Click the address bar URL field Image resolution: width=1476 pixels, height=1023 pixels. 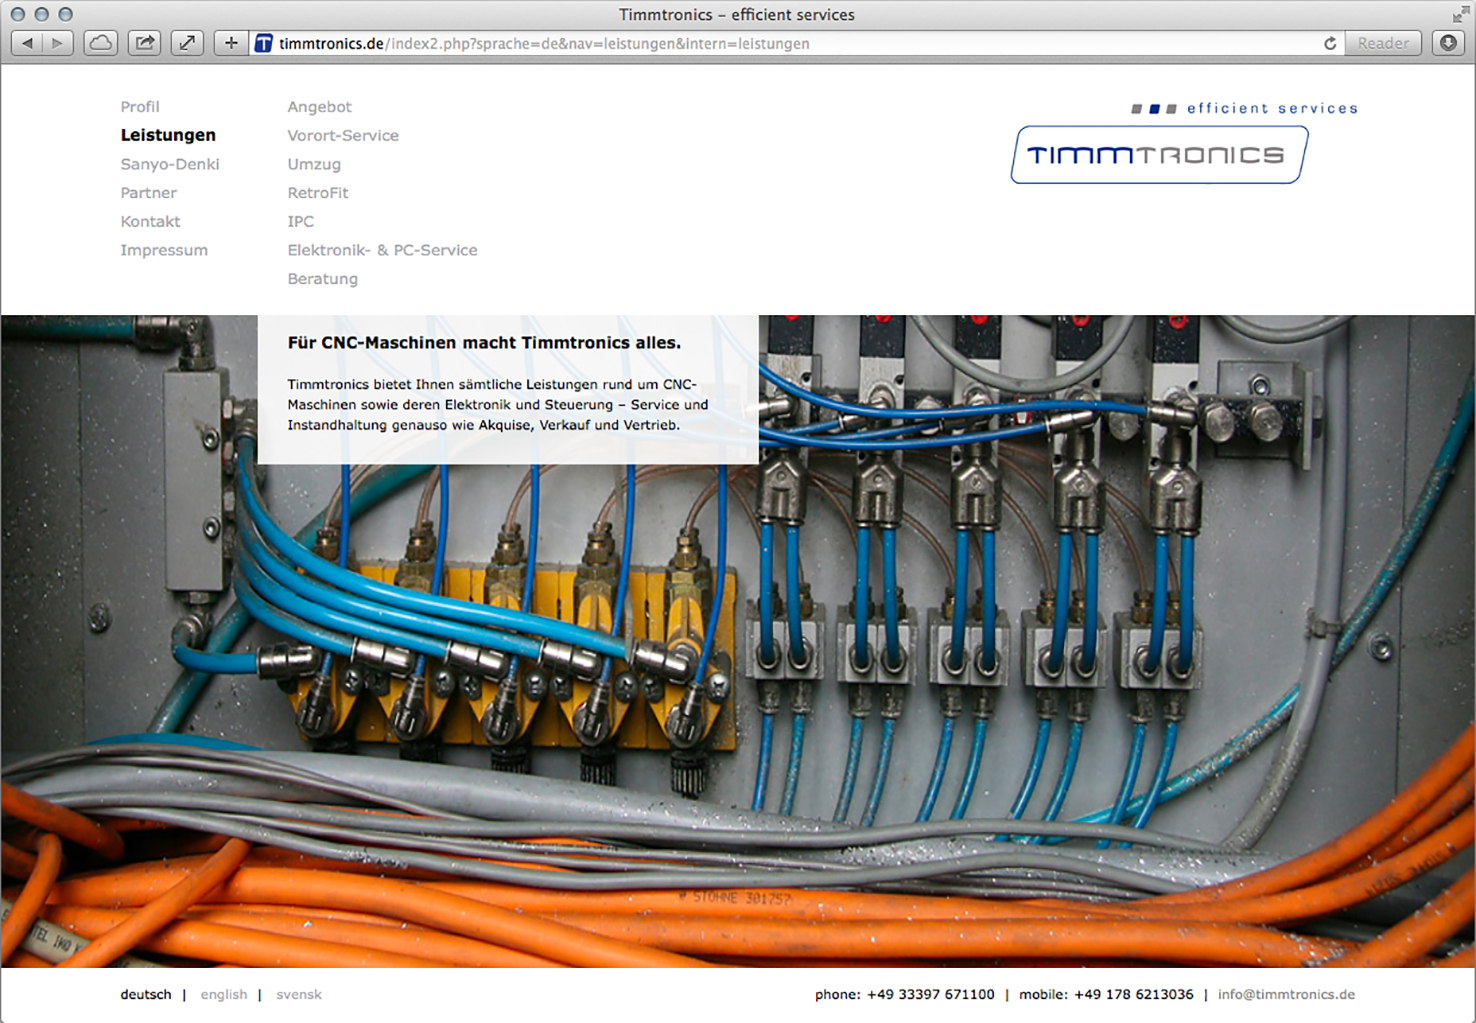[x=700, y=43]
